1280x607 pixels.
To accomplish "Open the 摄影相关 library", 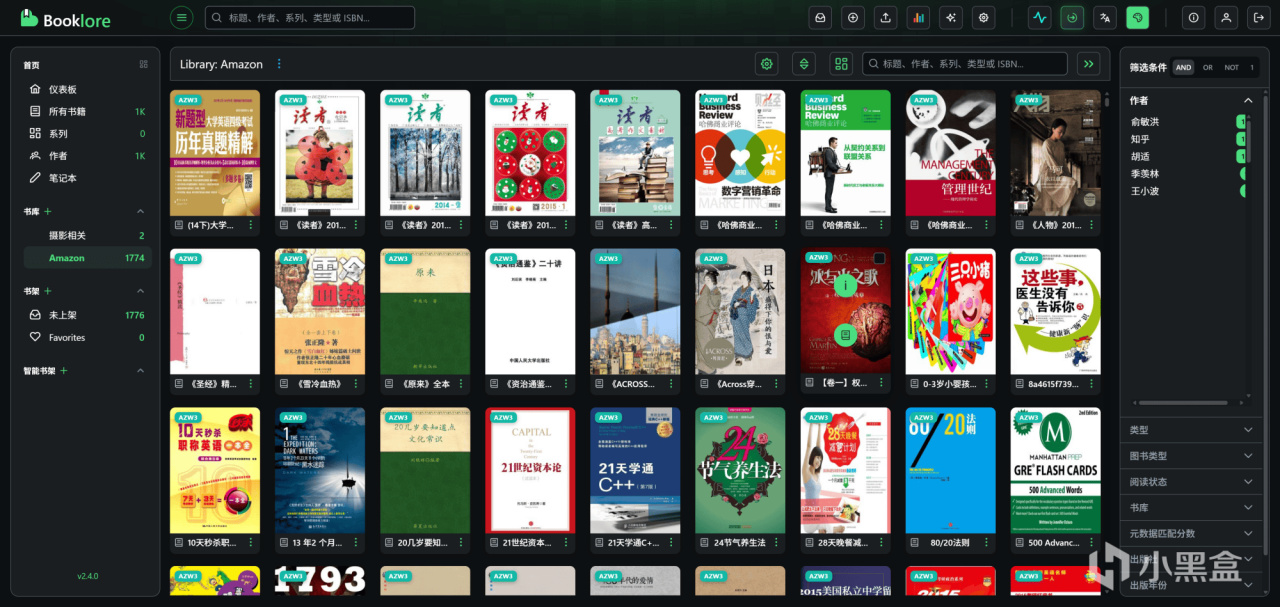I will click(88, 235).
